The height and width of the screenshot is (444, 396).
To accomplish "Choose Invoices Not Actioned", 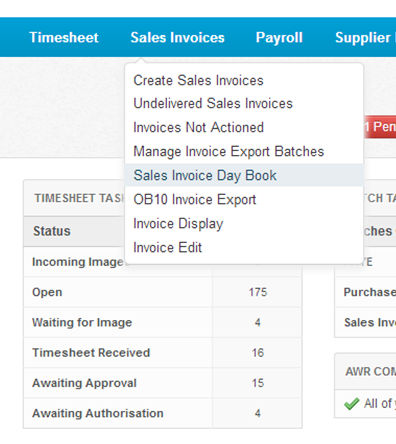I will coord(199,127).
